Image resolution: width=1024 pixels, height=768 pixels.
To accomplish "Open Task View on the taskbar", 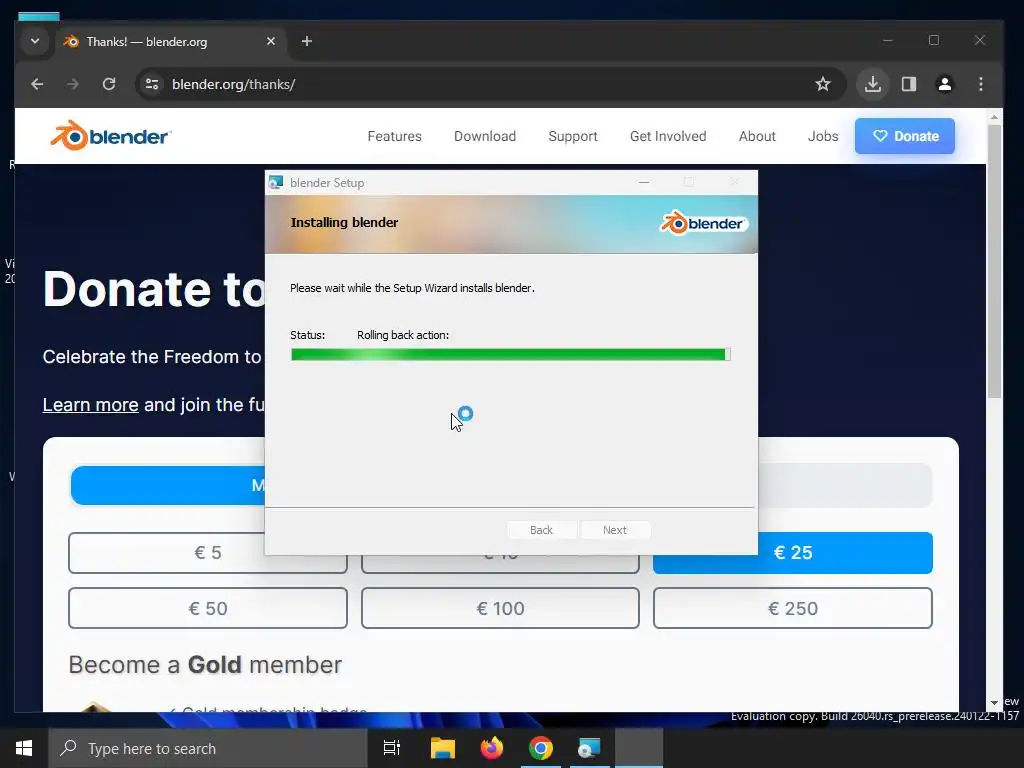I will click(x=392, y=748).
